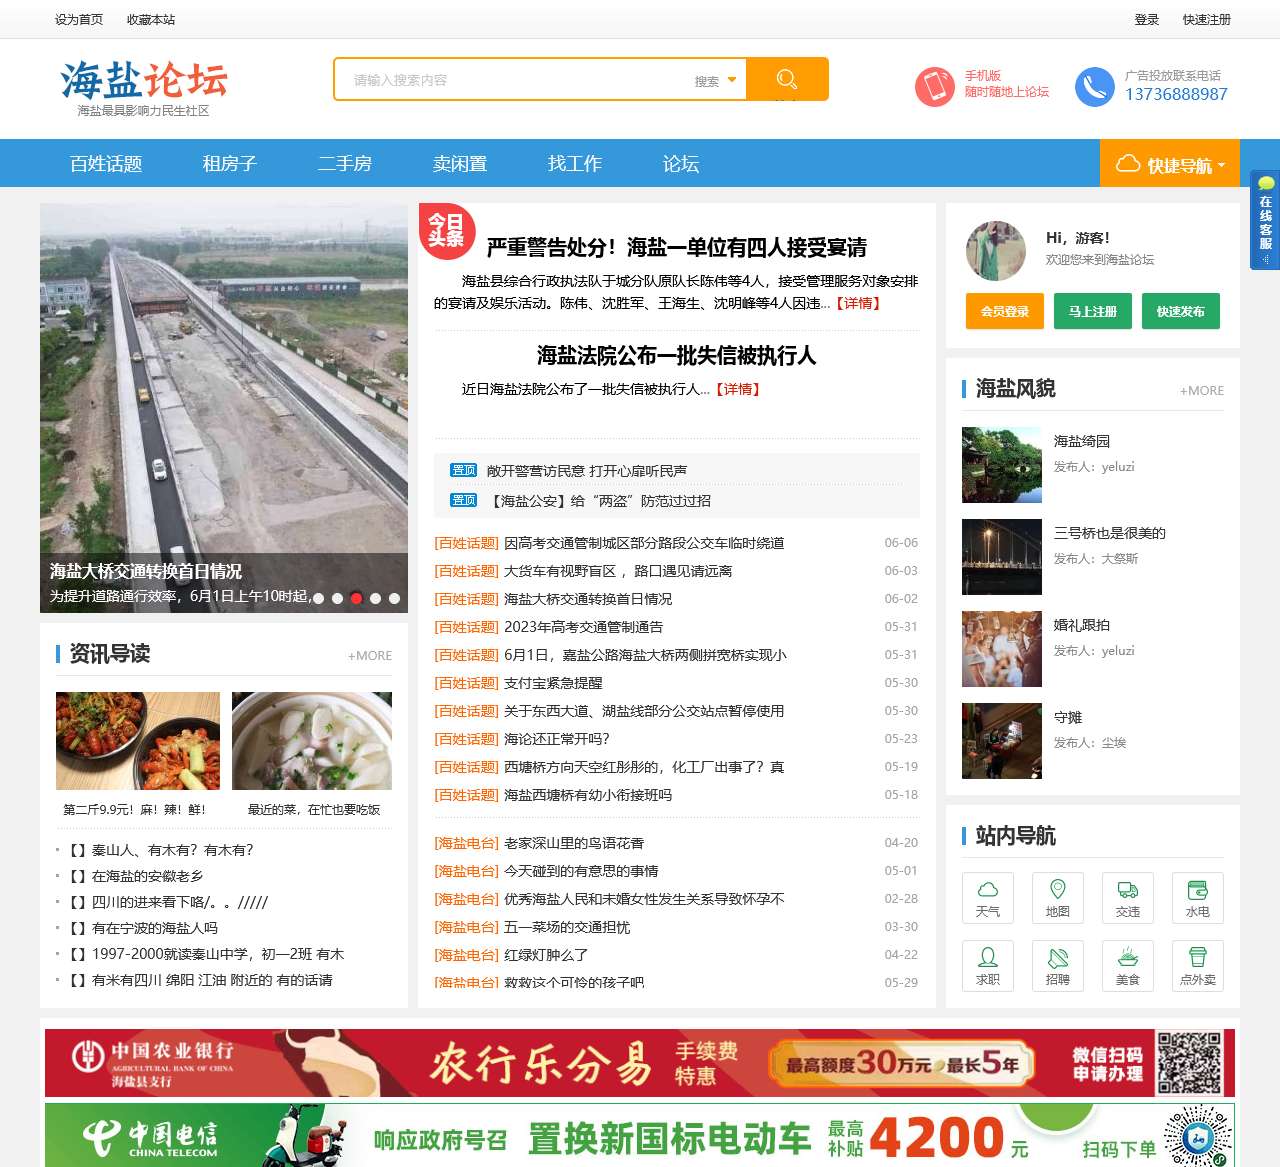Viewport: 1280px width, 1167px height.
Task: Select the first carousel slide dot
Action: pos(318,598)
